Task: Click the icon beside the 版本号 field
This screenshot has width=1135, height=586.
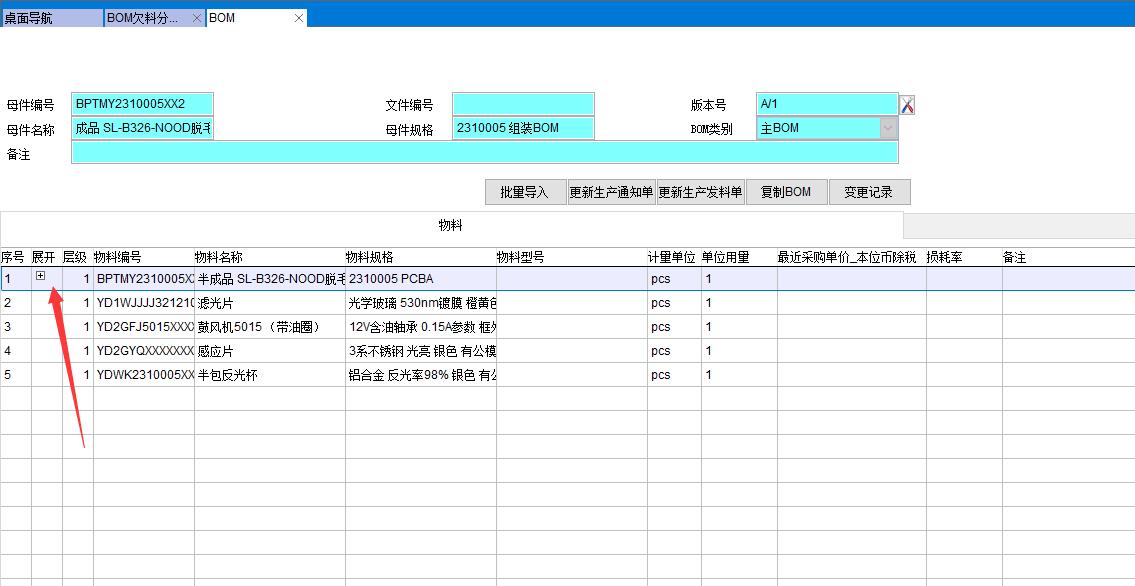Action: point(907,105)
